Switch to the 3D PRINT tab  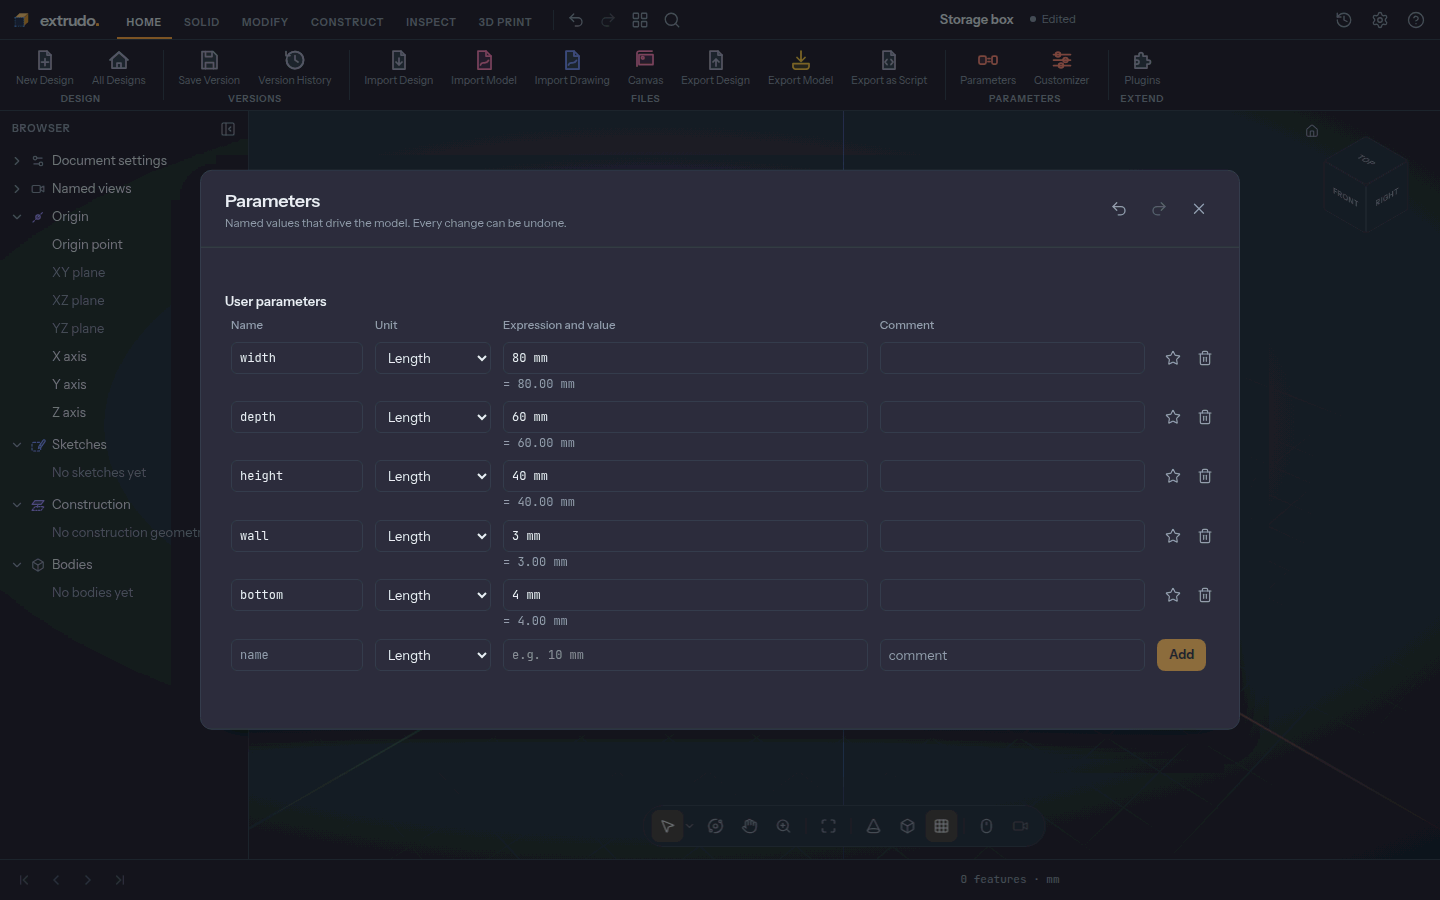505,22
